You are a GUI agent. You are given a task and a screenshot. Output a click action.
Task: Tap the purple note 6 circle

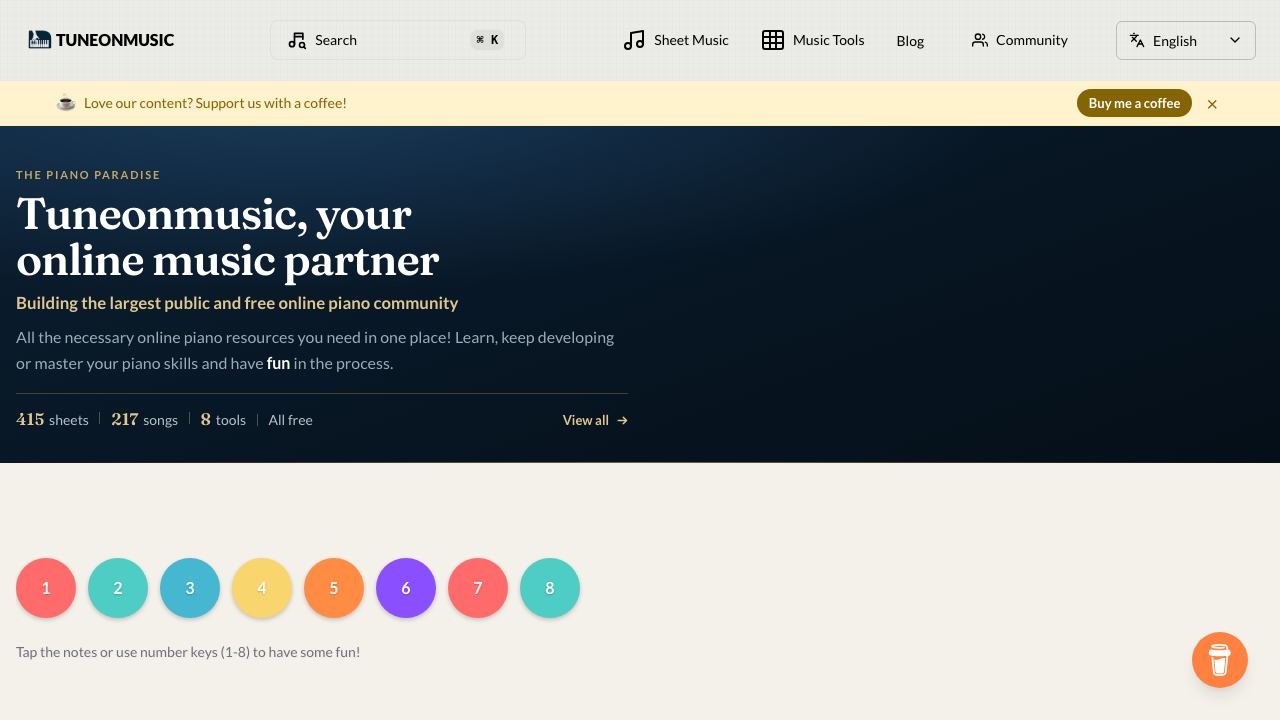click(x=406, y=588)
